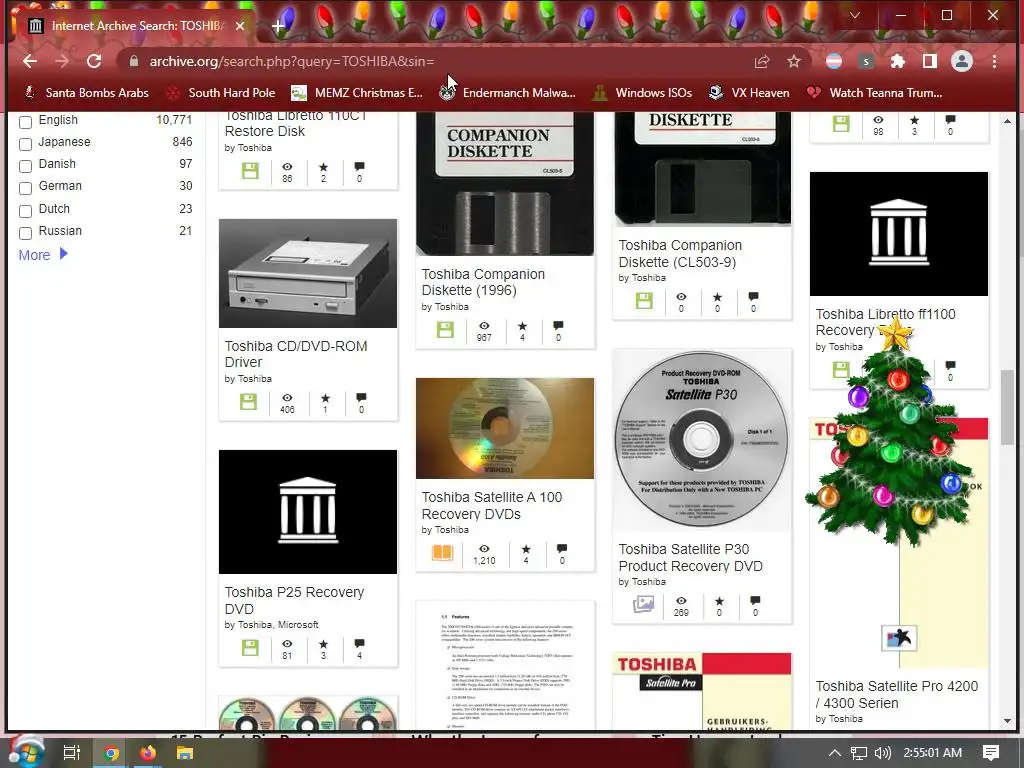Open File Explorer from the taskbar
Screen dimensions: 1024x768
[185, 753]
